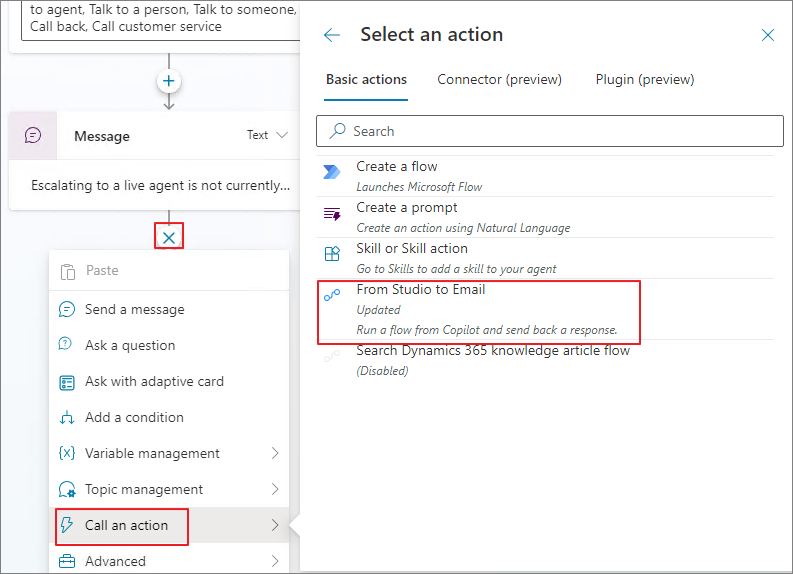Screen dimensions: 793x574
Task: Select Call an action menu item
Action: (x=169, y=525)
